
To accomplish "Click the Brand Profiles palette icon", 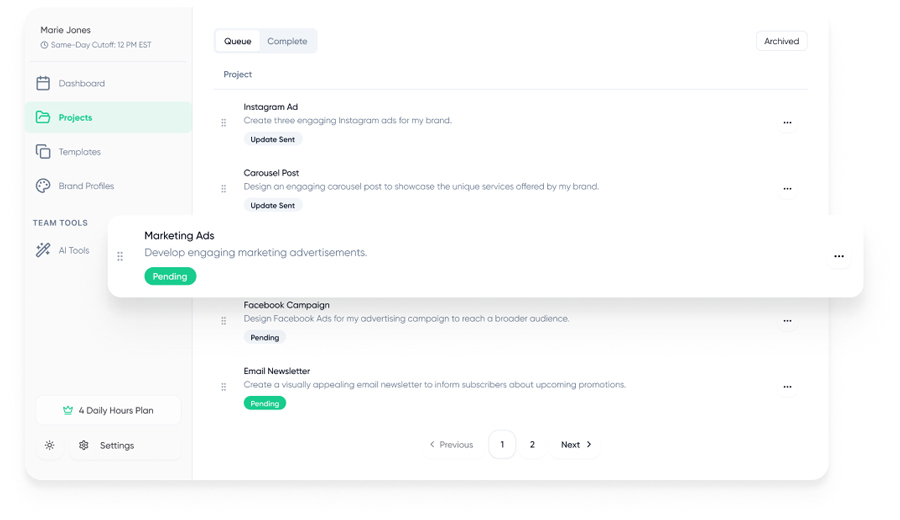I will pos(43,186).
